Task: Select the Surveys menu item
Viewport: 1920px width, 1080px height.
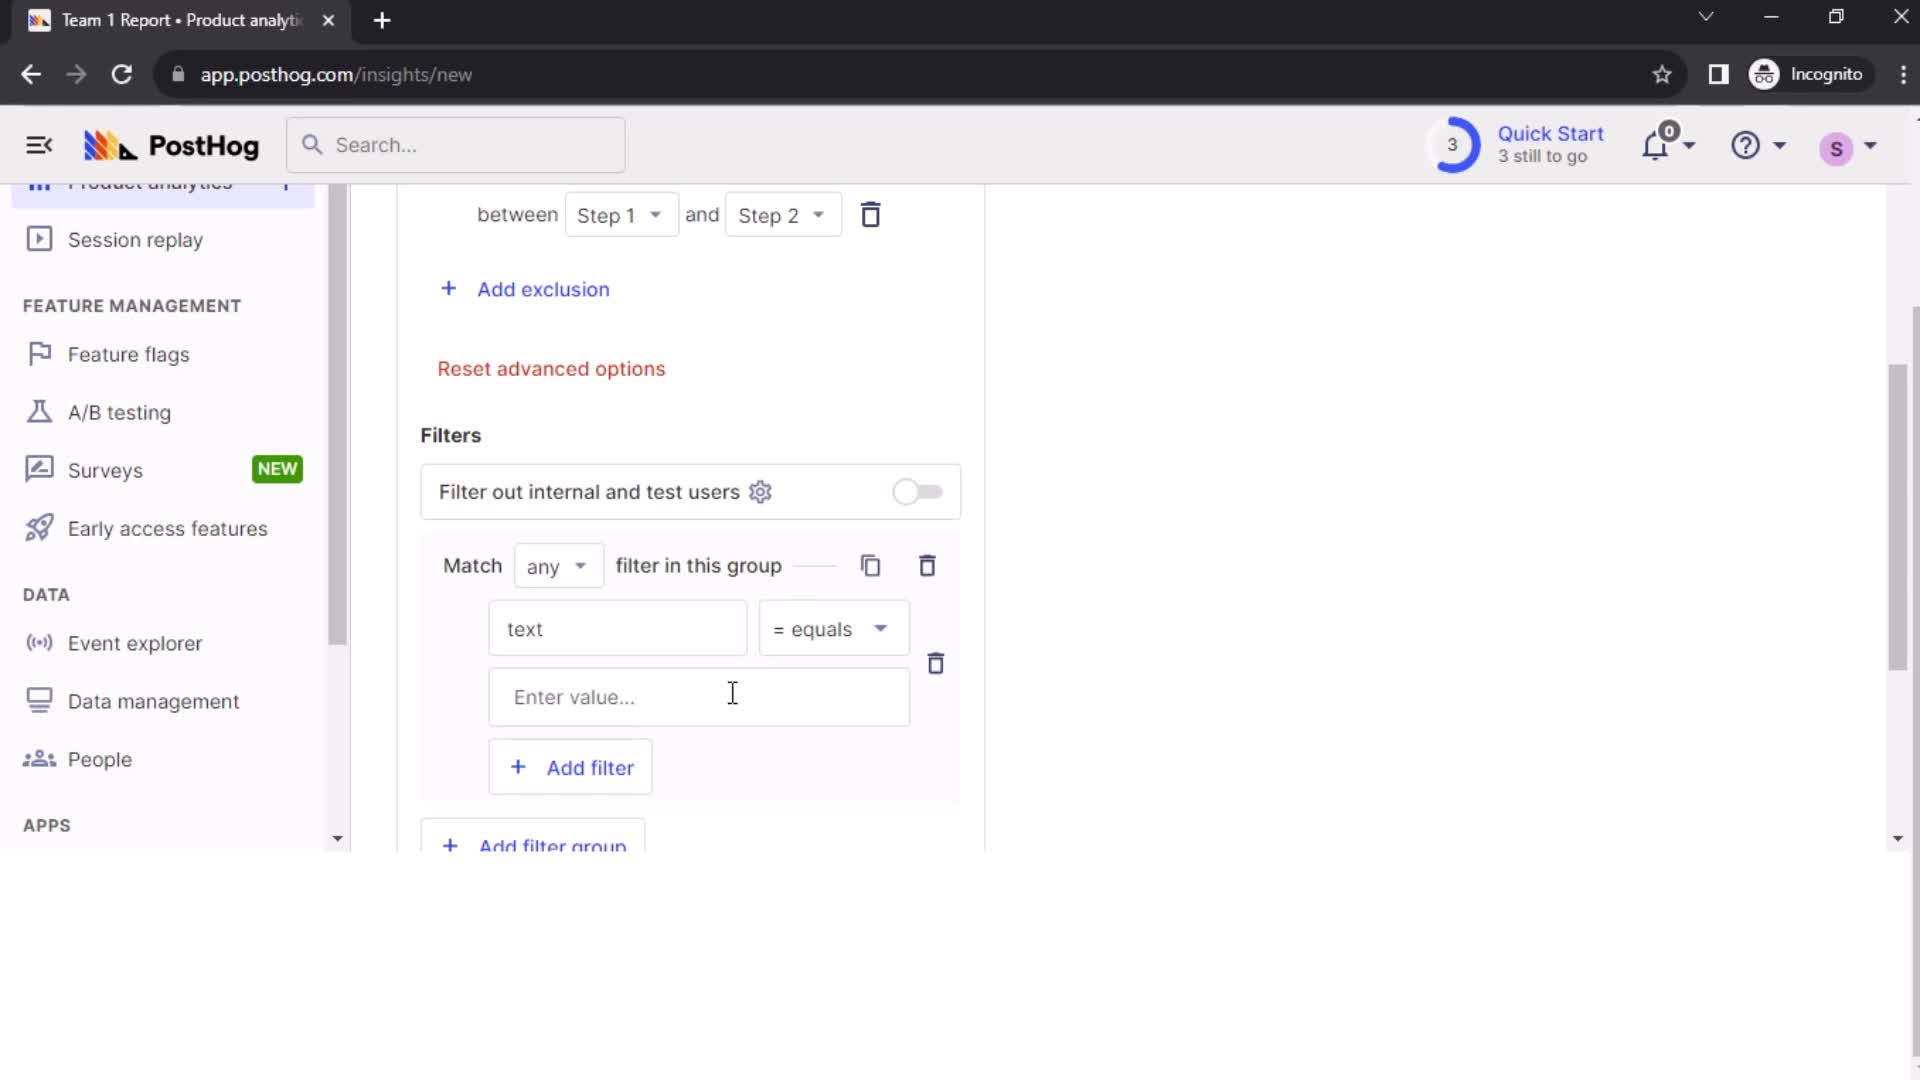Action: (x=104, y=471)
